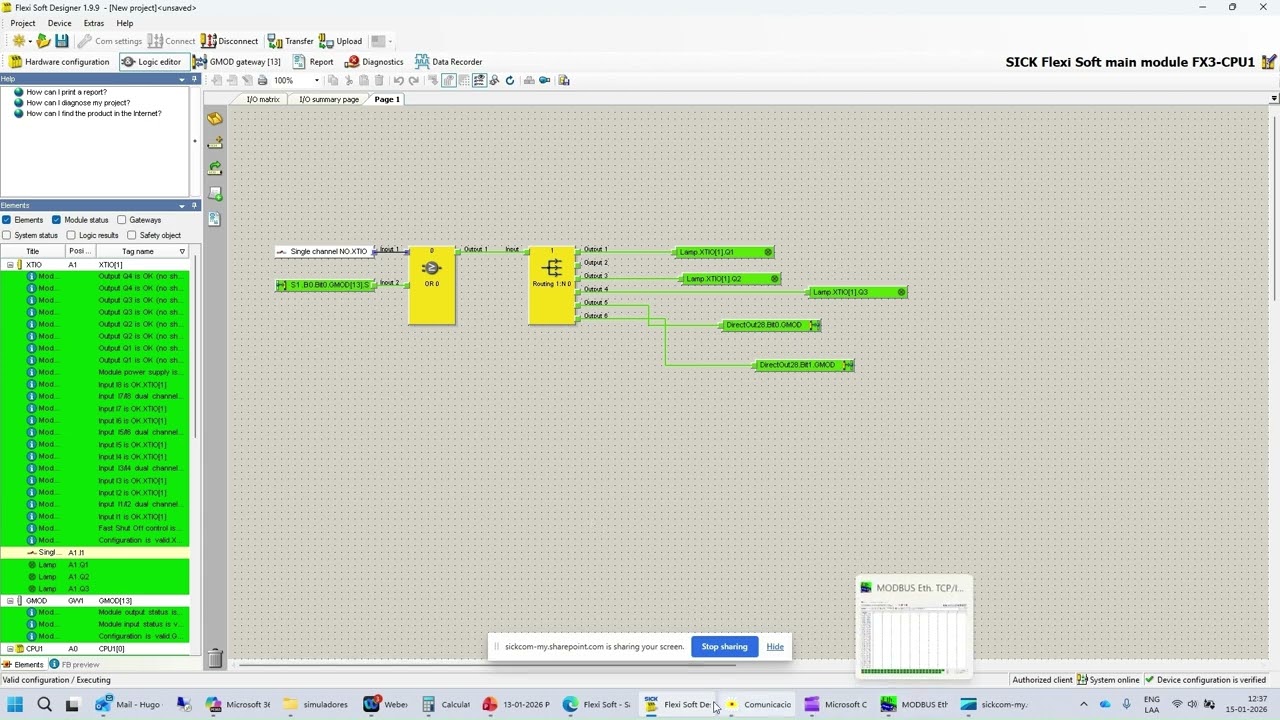Image resolution: width=1280 pixels, height=720 pixels.
Task: Open 'How can I find the product' help link
Action: tap(94, 114)
